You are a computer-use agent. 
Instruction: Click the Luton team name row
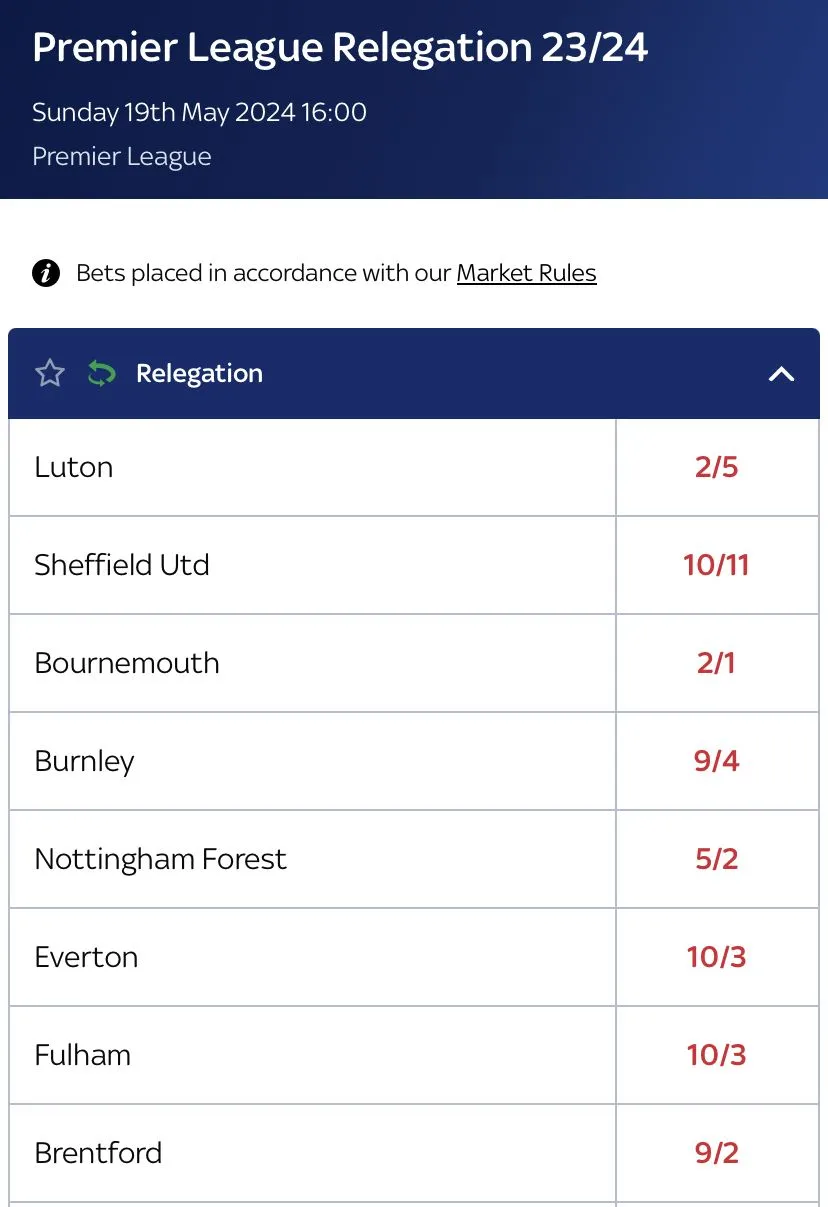[x=74, y=467]
